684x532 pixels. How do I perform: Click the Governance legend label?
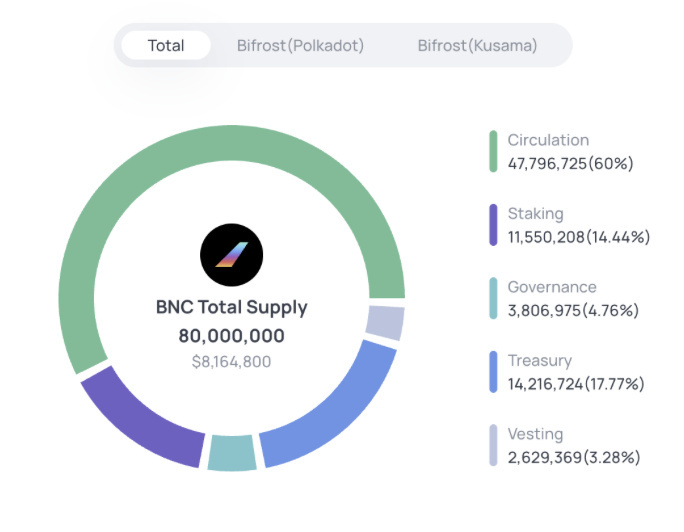(x=552, y=287)
